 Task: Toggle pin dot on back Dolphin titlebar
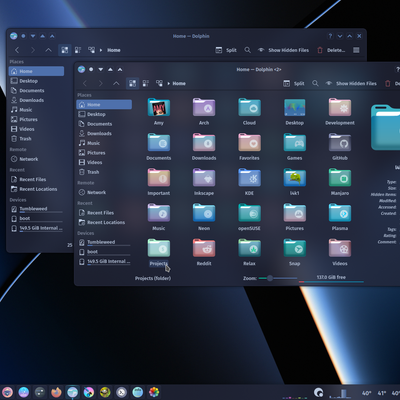pos(23,36)
